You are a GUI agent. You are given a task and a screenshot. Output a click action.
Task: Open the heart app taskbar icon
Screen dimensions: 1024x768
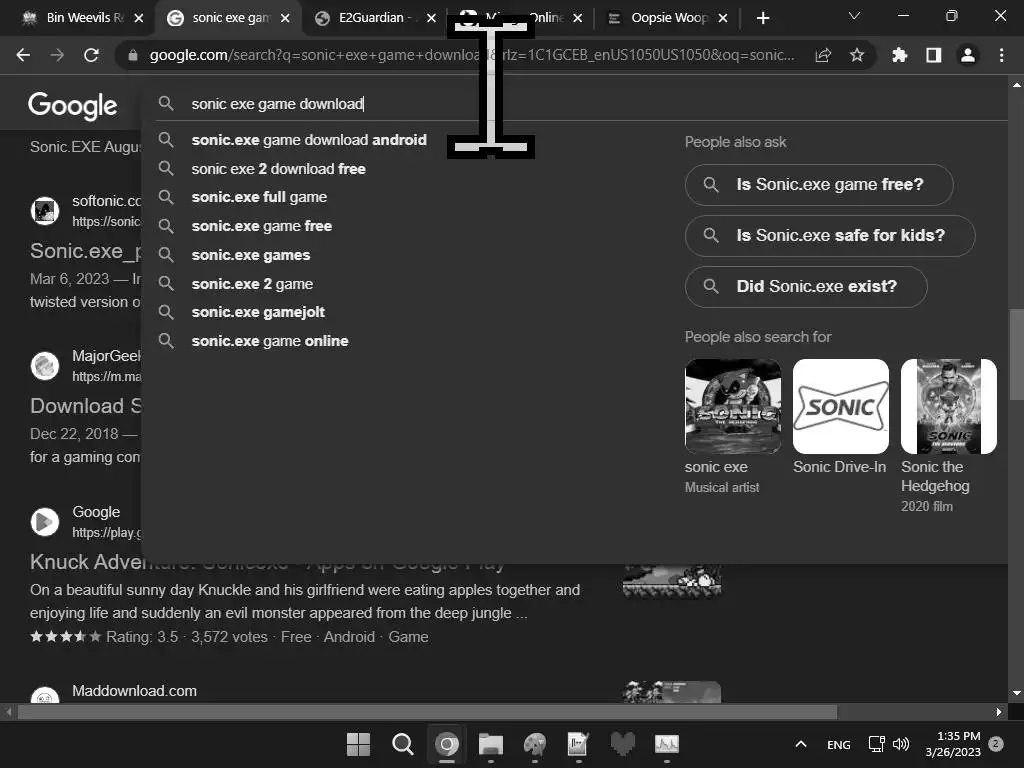(622, 744)
